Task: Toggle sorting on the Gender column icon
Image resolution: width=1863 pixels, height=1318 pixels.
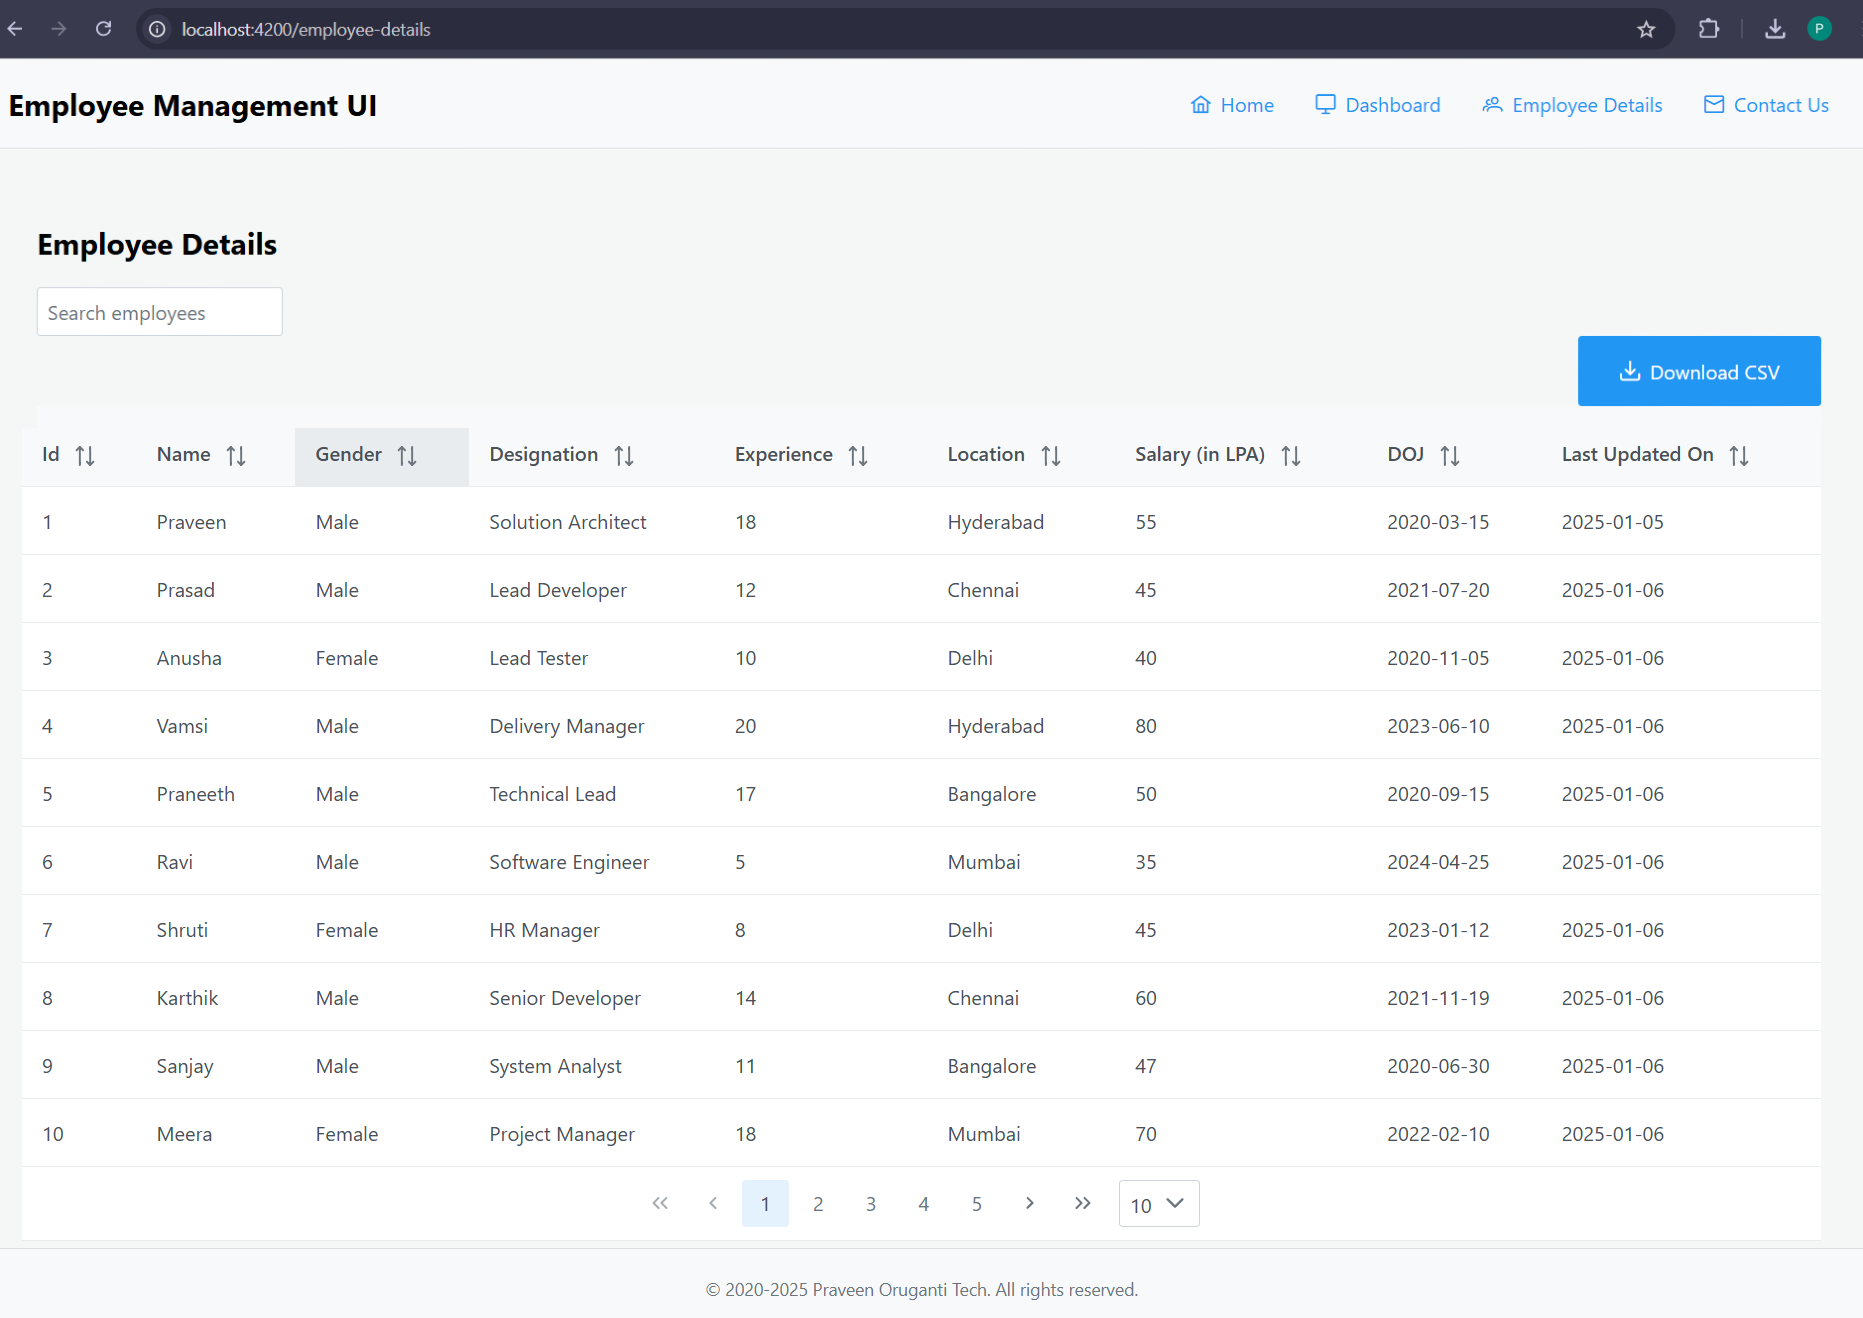Action: [x=407, y=456]
